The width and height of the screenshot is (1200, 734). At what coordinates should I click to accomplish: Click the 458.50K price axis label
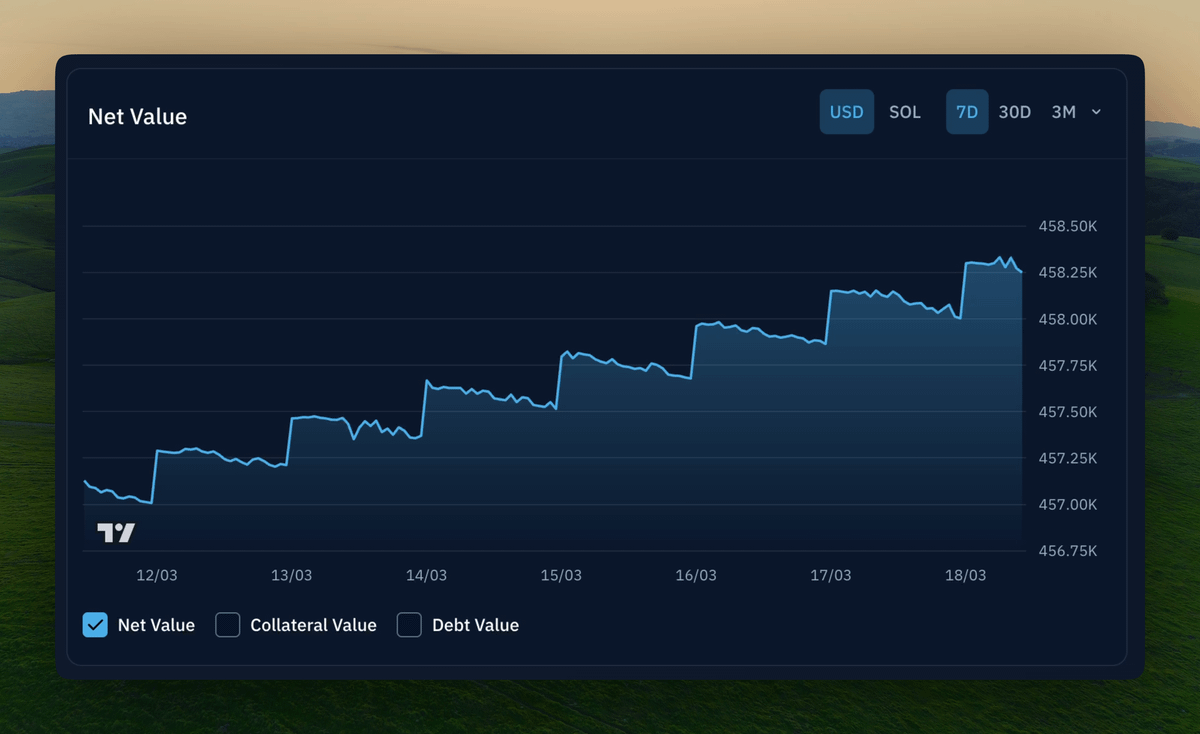pos(1068,226)
